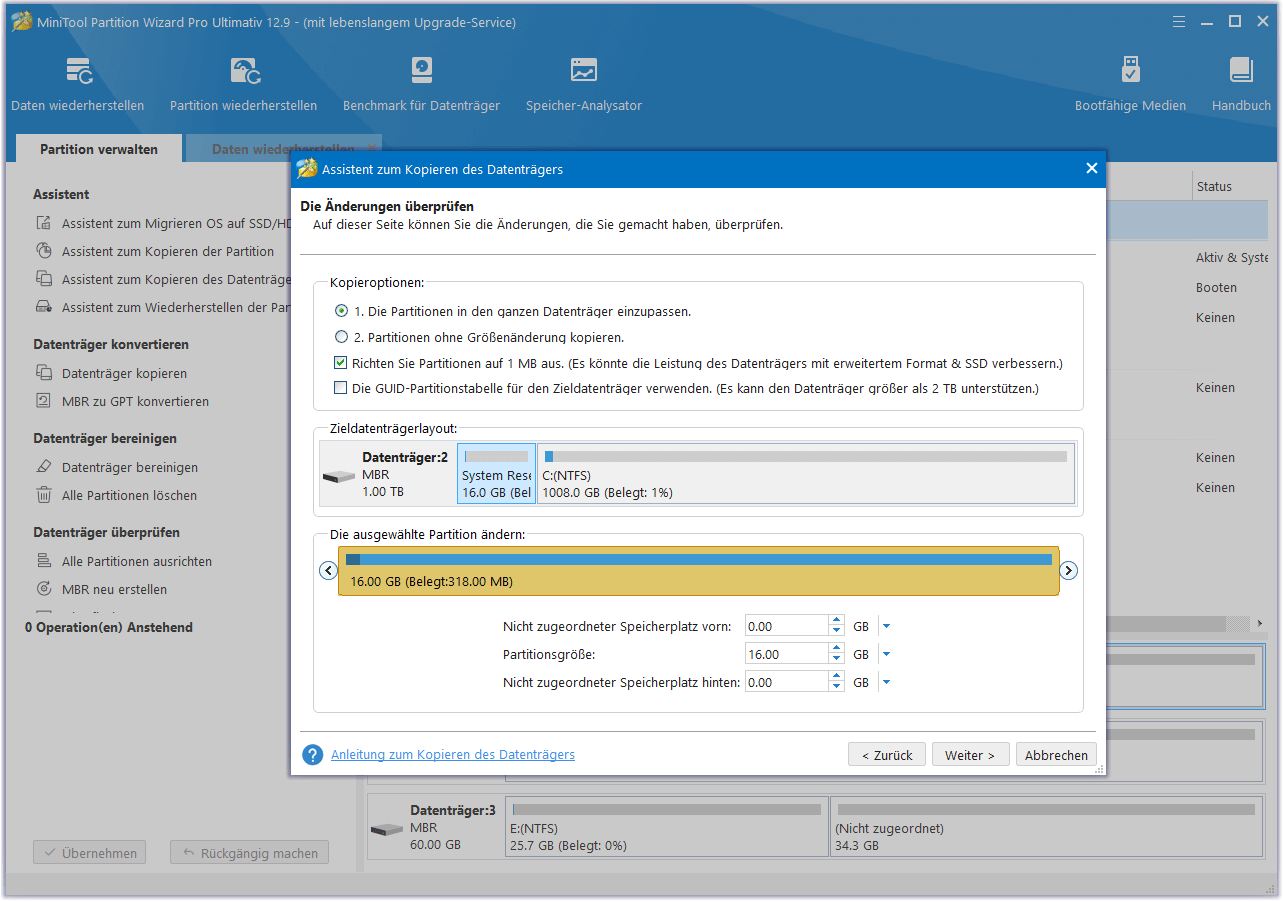
Task: Switch to Partition verwalten tab
Action: [x=99, y=149]
